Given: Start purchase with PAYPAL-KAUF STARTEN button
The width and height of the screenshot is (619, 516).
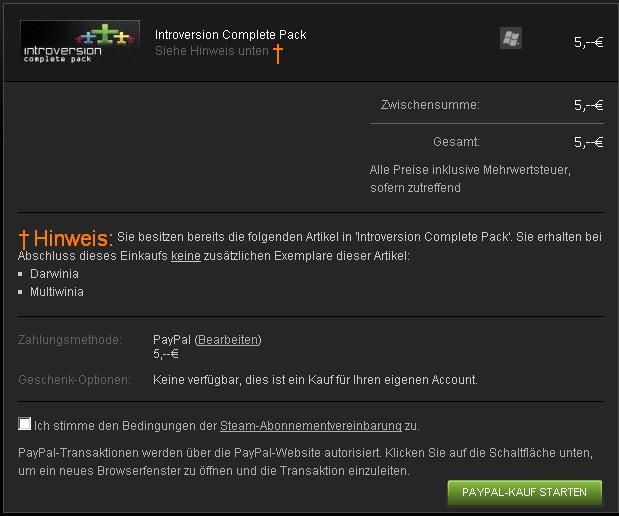Looking at the screenshot, I should pyautogui.click(x=525, y=492).
